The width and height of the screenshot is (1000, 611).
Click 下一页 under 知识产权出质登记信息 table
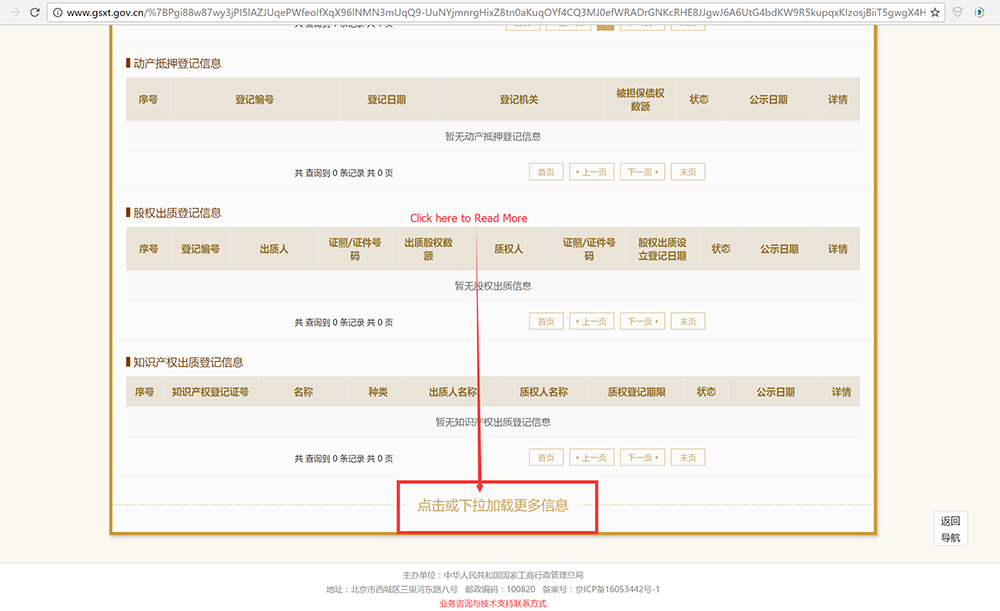(642, 458)
